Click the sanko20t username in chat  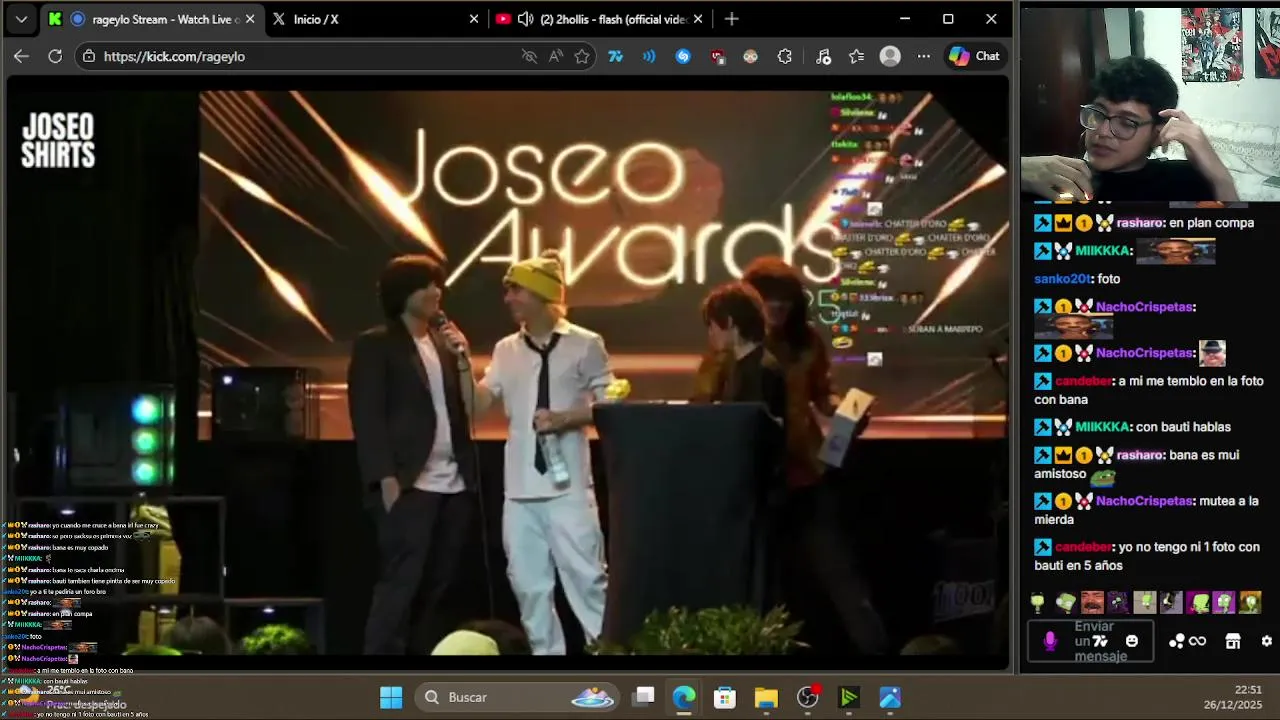pyautogui.click(x=1063, y=279)
